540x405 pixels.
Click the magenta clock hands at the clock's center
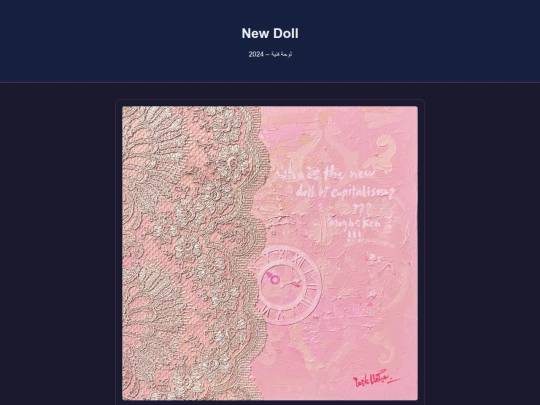[282, 280]
